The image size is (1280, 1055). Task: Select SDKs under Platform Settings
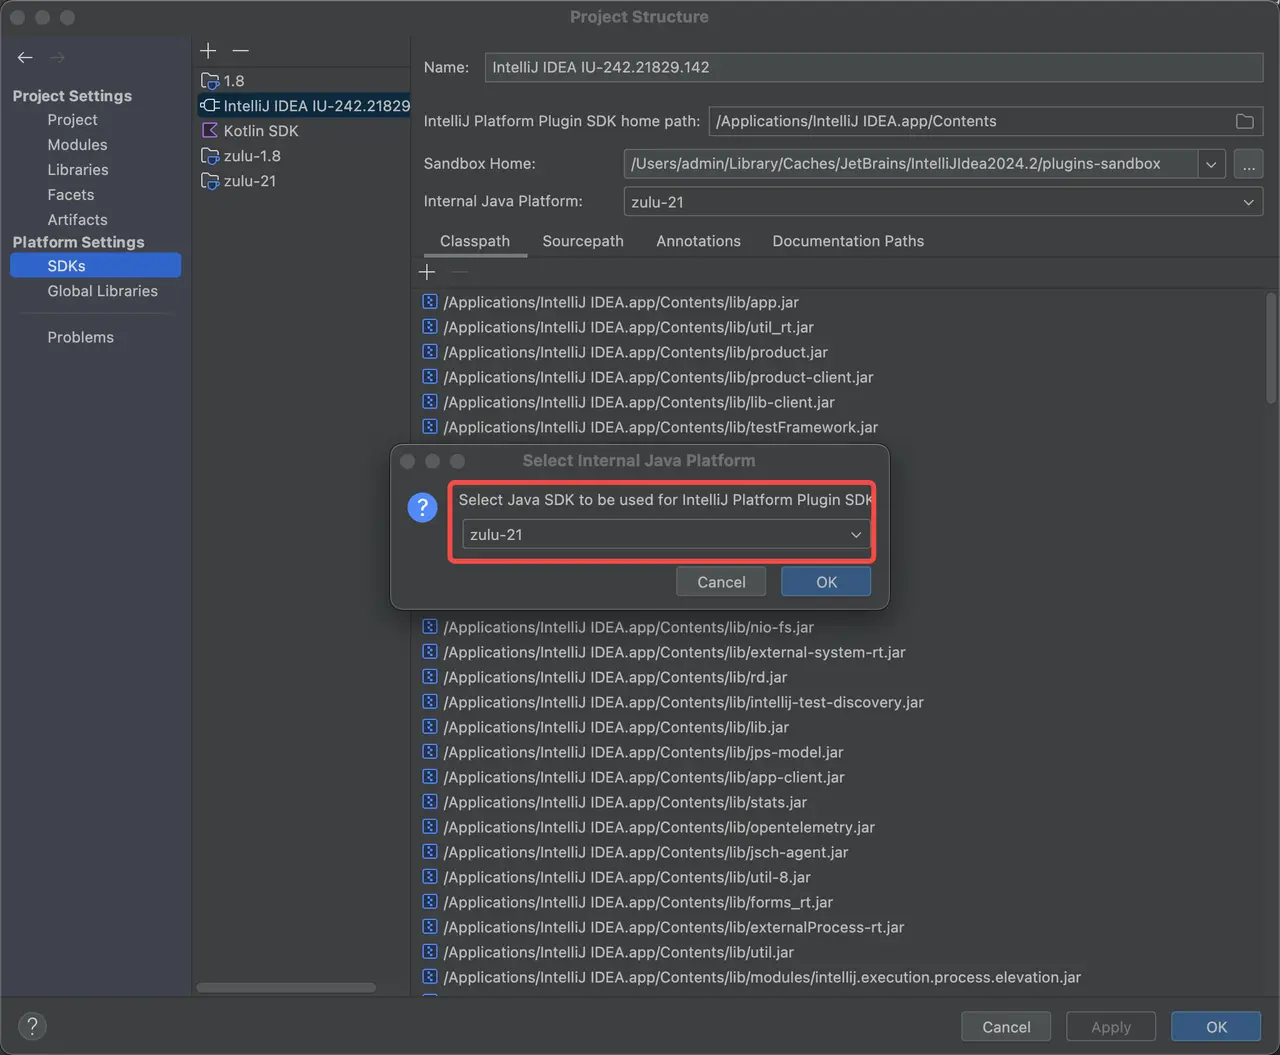click(x=95, y=266)
